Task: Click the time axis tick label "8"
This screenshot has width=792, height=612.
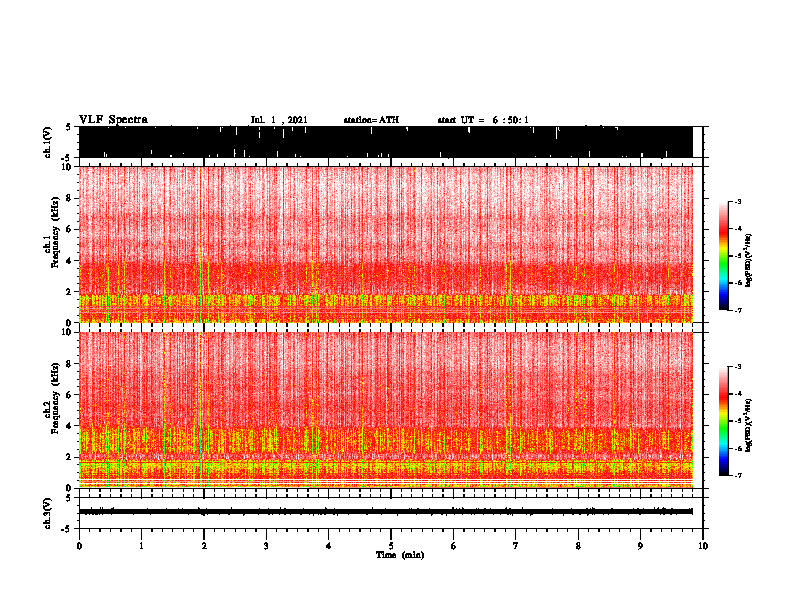Action: tap(578, 546)
